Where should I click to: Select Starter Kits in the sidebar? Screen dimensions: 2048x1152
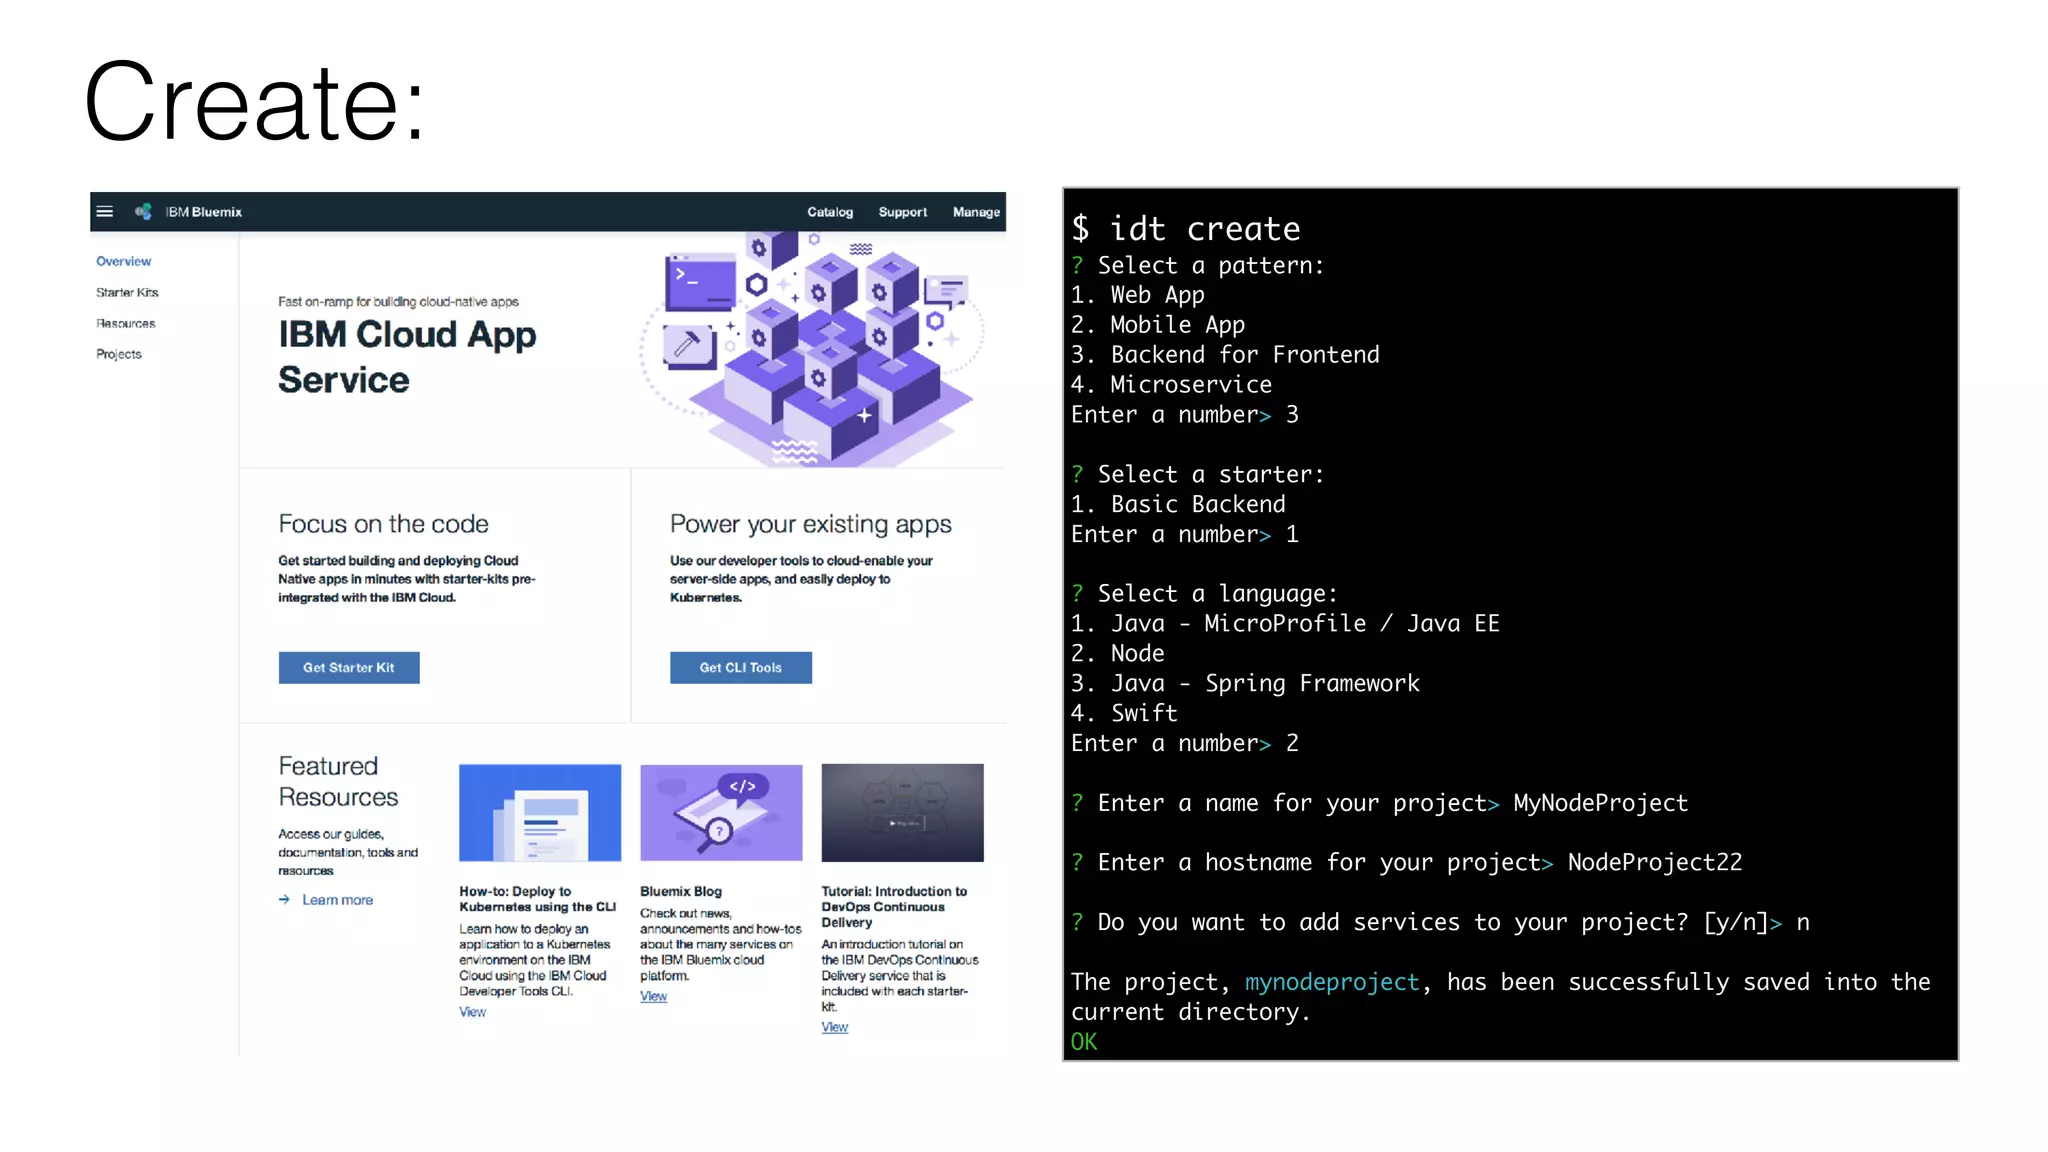[x=127, y=292]
